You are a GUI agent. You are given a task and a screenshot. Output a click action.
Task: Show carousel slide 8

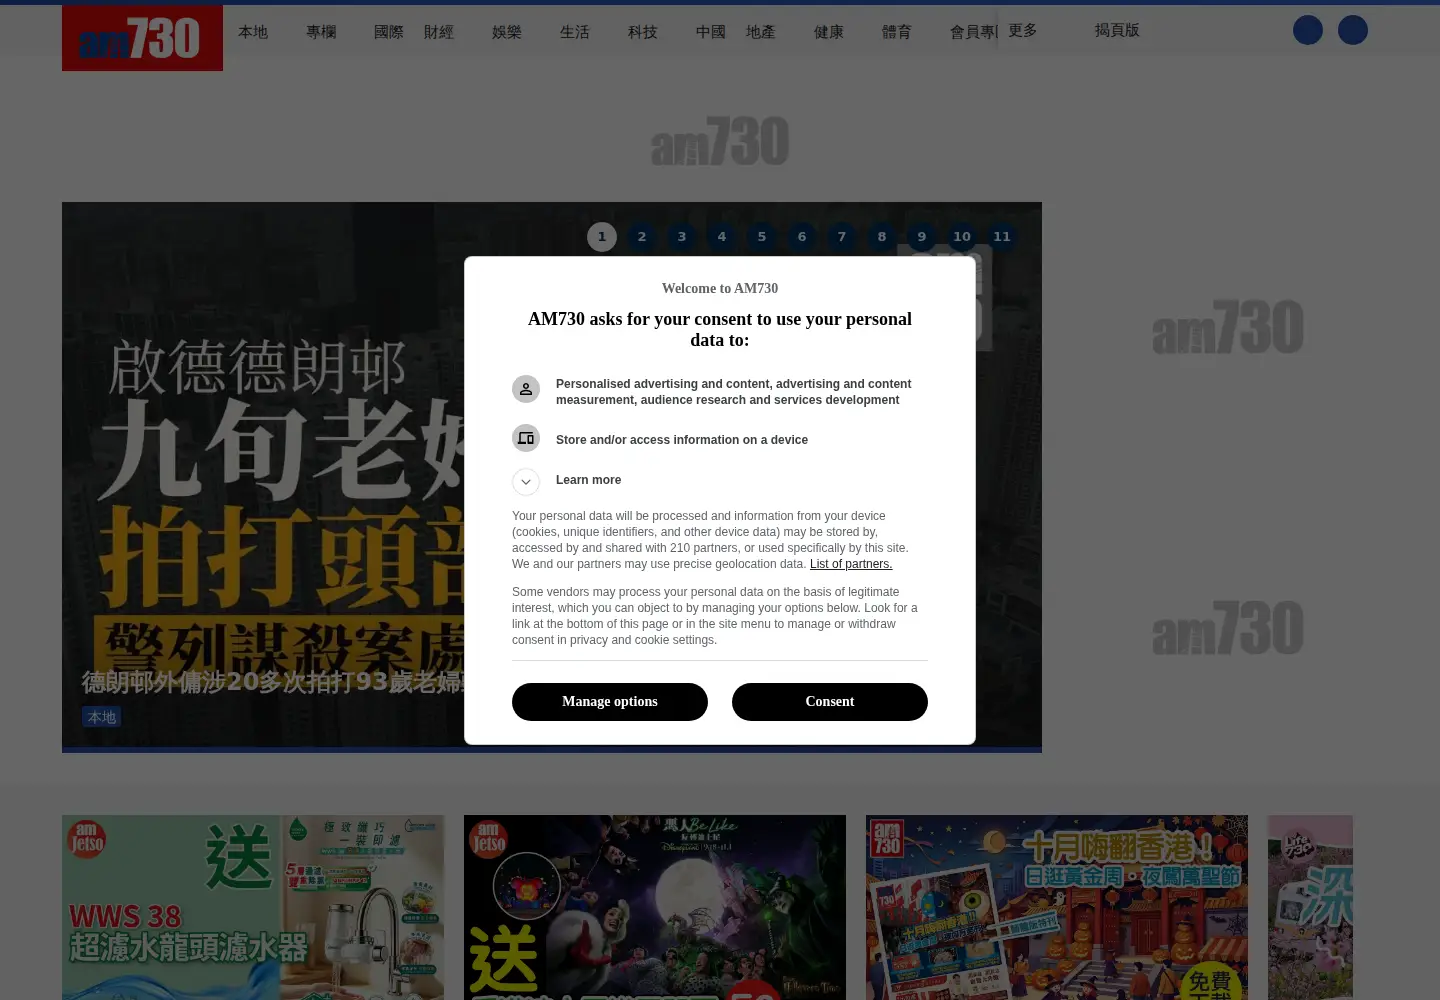(x=882, y=237)
